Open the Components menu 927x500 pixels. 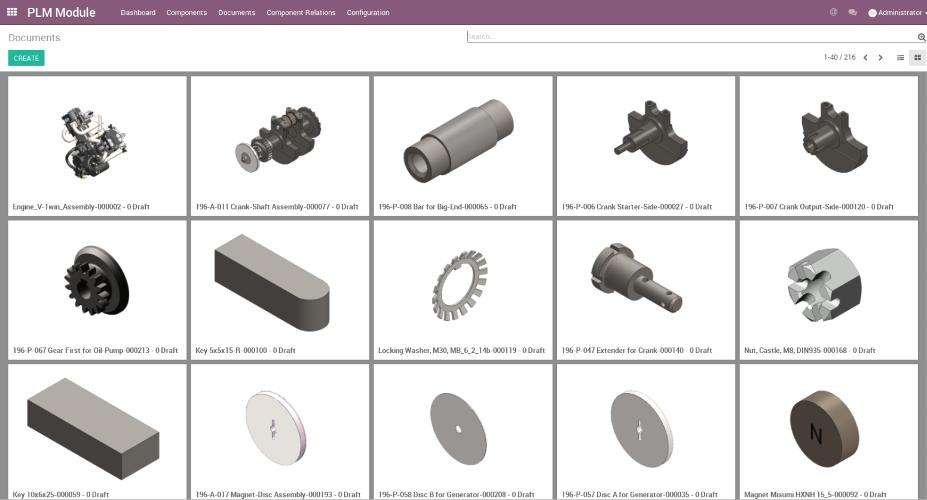[x=187, y=12]
